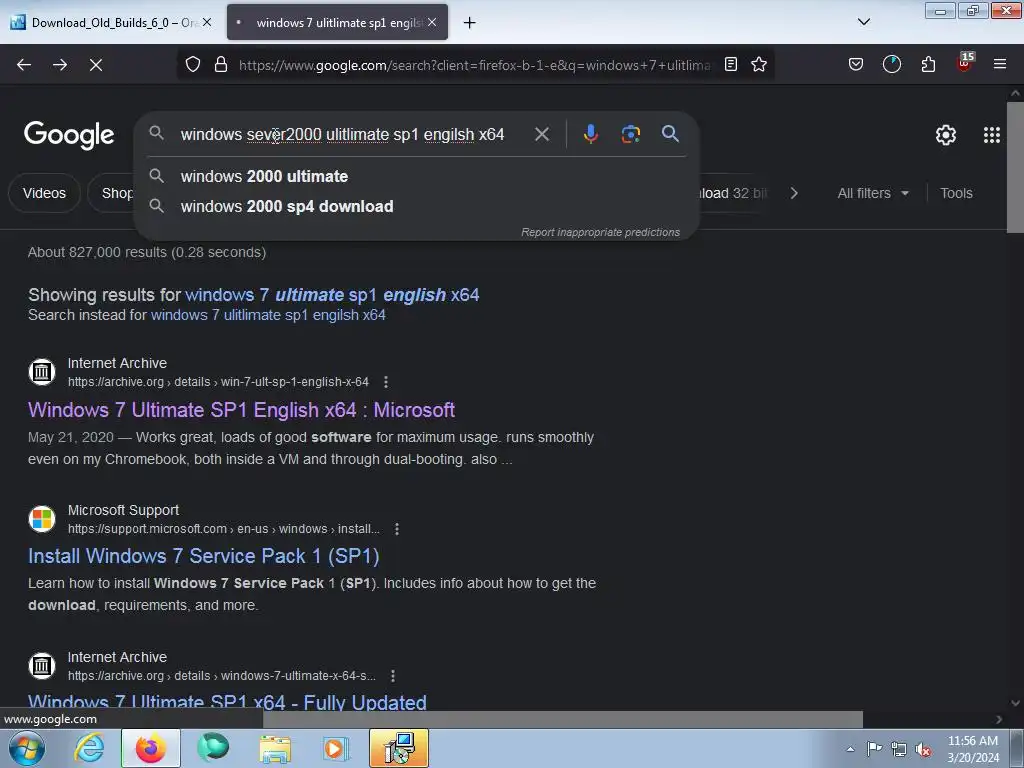Go back with the browser back arrow
Image resolution: width=1024 pixels, height=768 pixels.
pyautogui.click(x=24, y=65)
